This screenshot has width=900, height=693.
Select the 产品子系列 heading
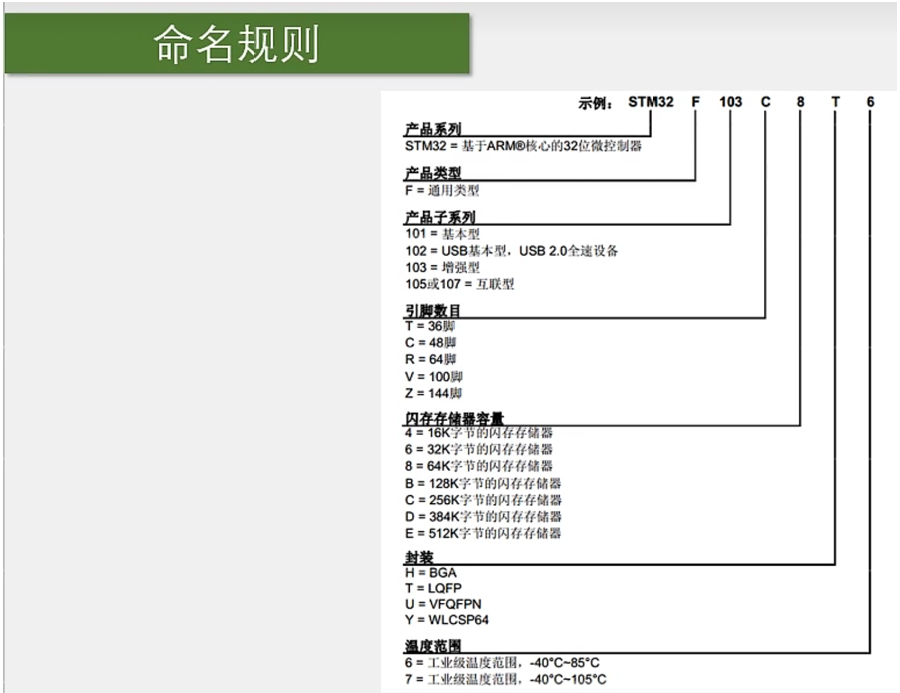tap(439, 217)
